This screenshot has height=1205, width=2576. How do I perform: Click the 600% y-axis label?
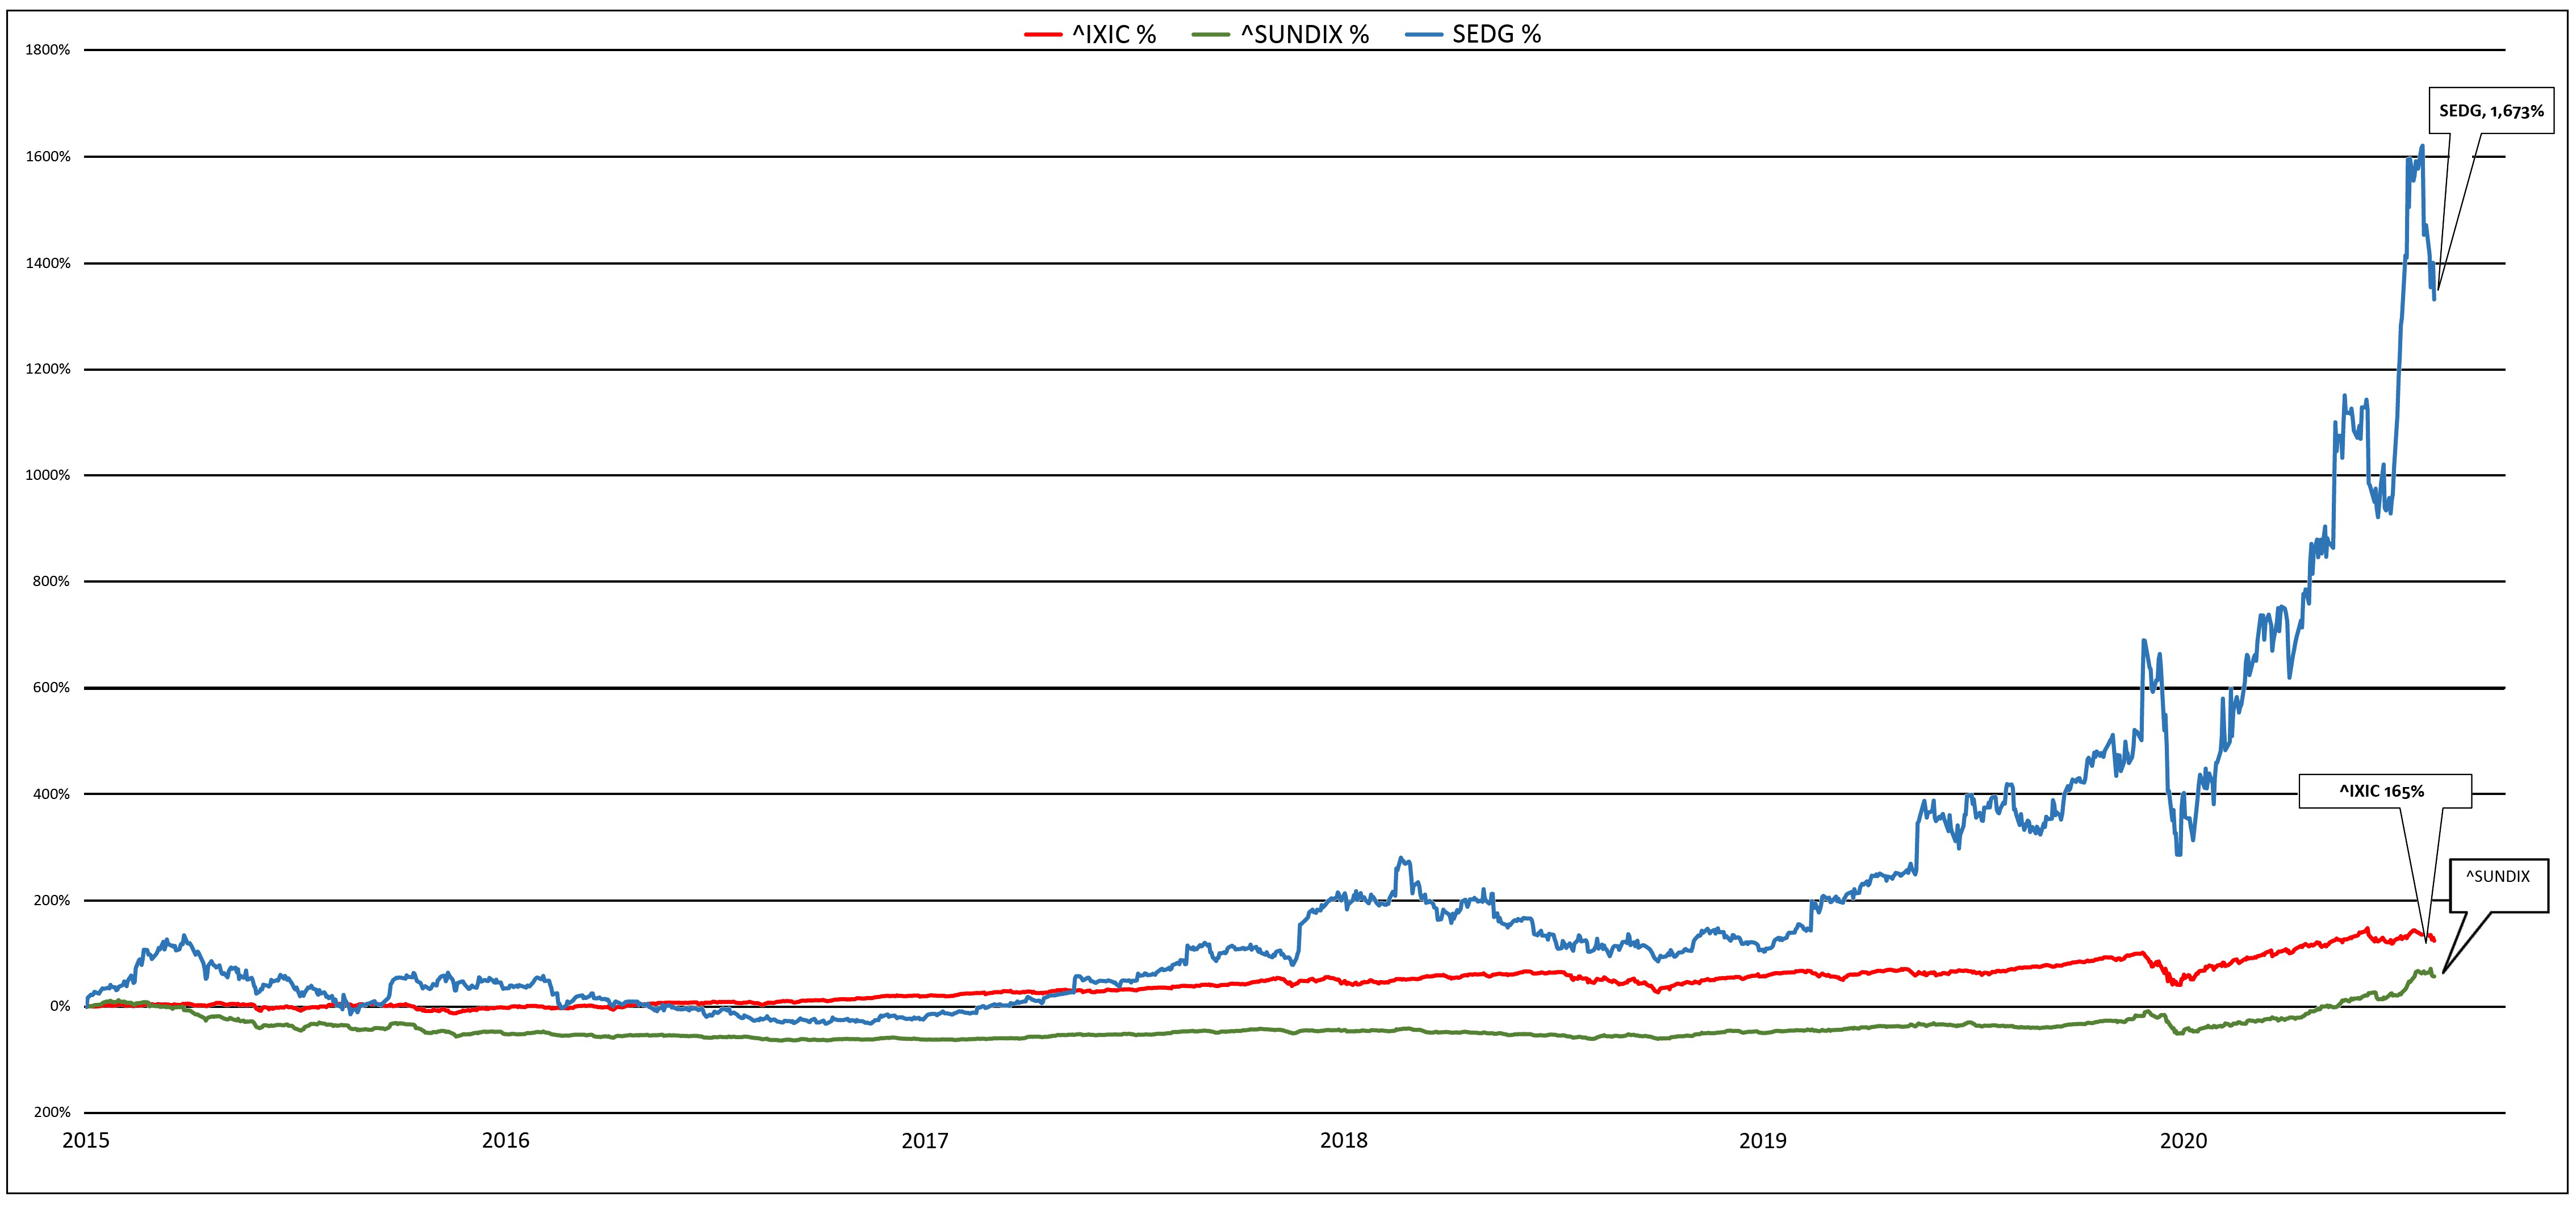(51, 688)
